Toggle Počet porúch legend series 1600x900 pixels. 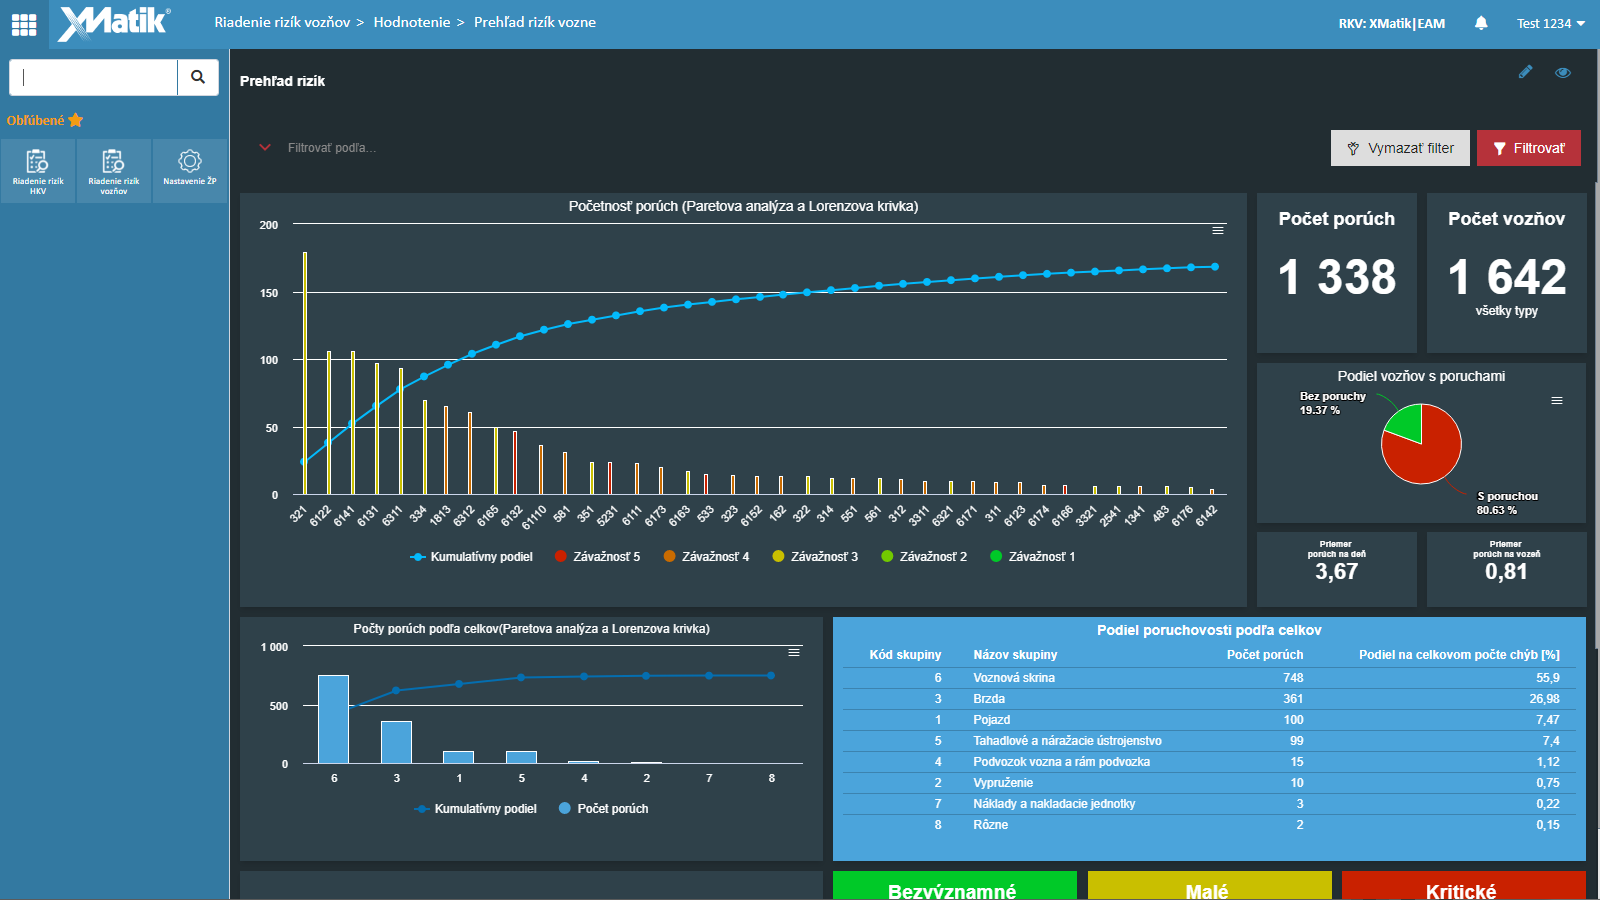[x=604, y=809]
